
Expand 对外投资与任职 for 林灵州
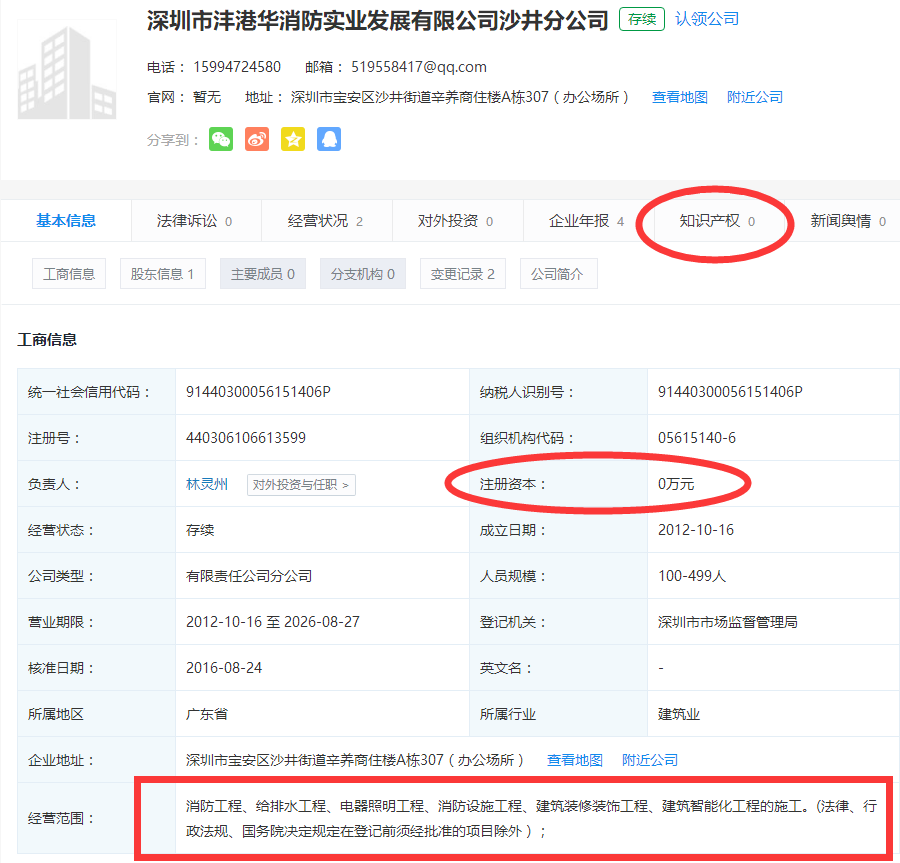coord(301,485)
